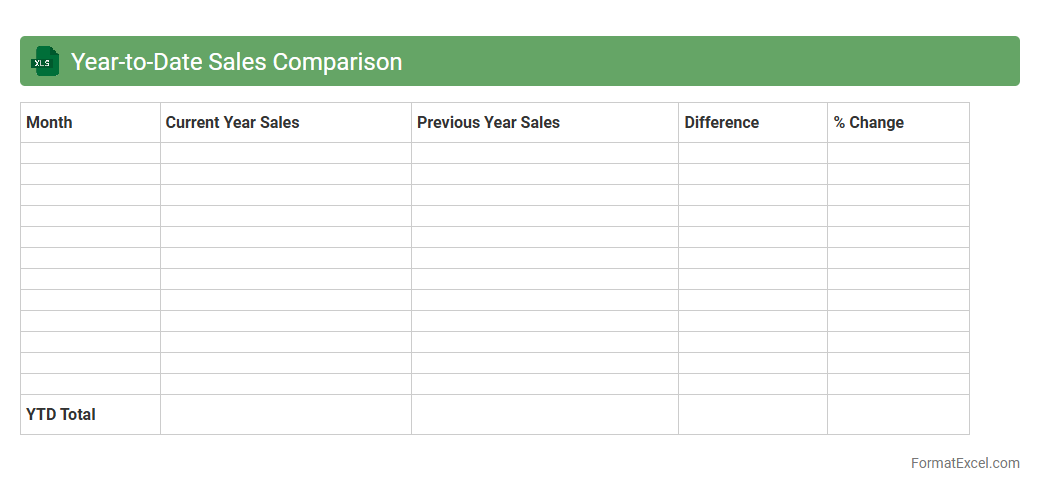Open the FormatExcel.com link
The image size is (1040, 492).
pos(964,463)
